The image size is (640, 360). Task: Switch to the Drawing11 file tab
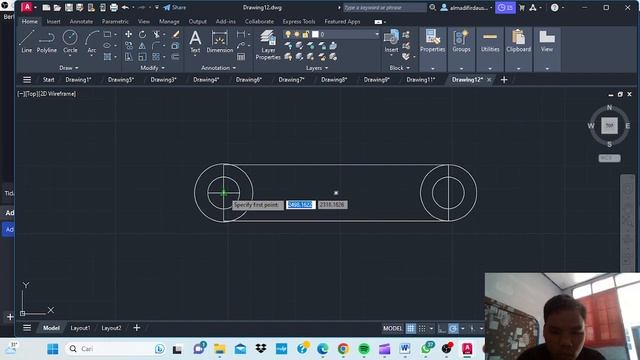[421, 80]
